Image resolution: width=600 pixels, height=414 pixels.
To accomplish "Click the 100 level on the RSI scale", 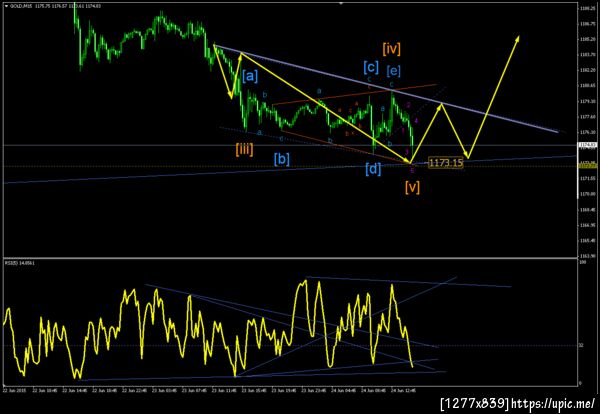I will coord(582,262).
